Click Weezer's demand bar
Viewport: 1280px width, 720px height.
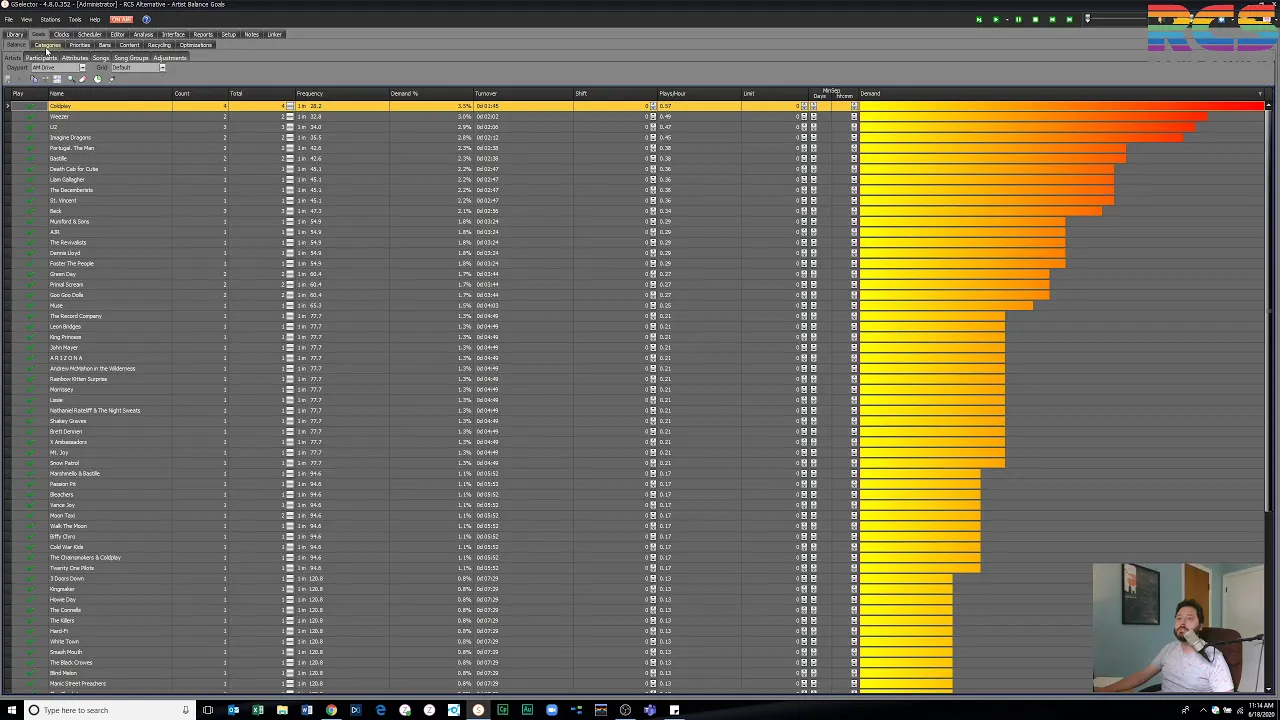click(x=1033, y=117)
